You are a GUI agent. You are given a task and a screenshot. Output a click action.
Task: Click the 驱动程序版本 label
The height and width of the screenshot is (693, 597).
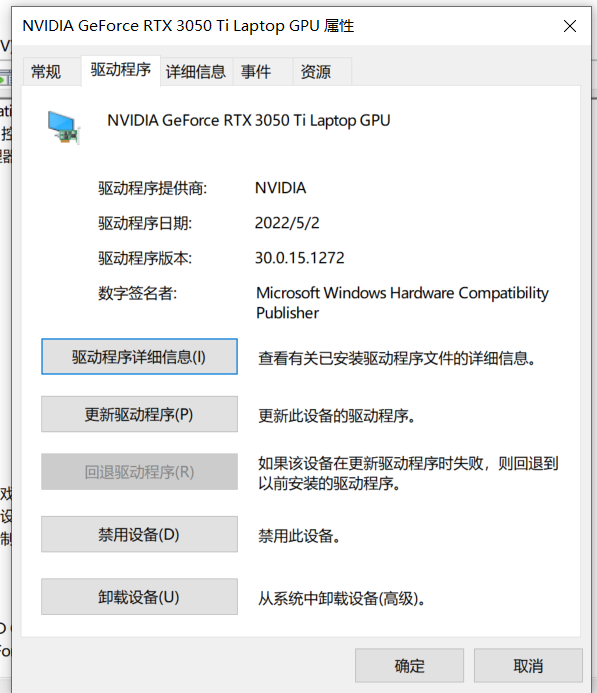click(x=145, y=258)
